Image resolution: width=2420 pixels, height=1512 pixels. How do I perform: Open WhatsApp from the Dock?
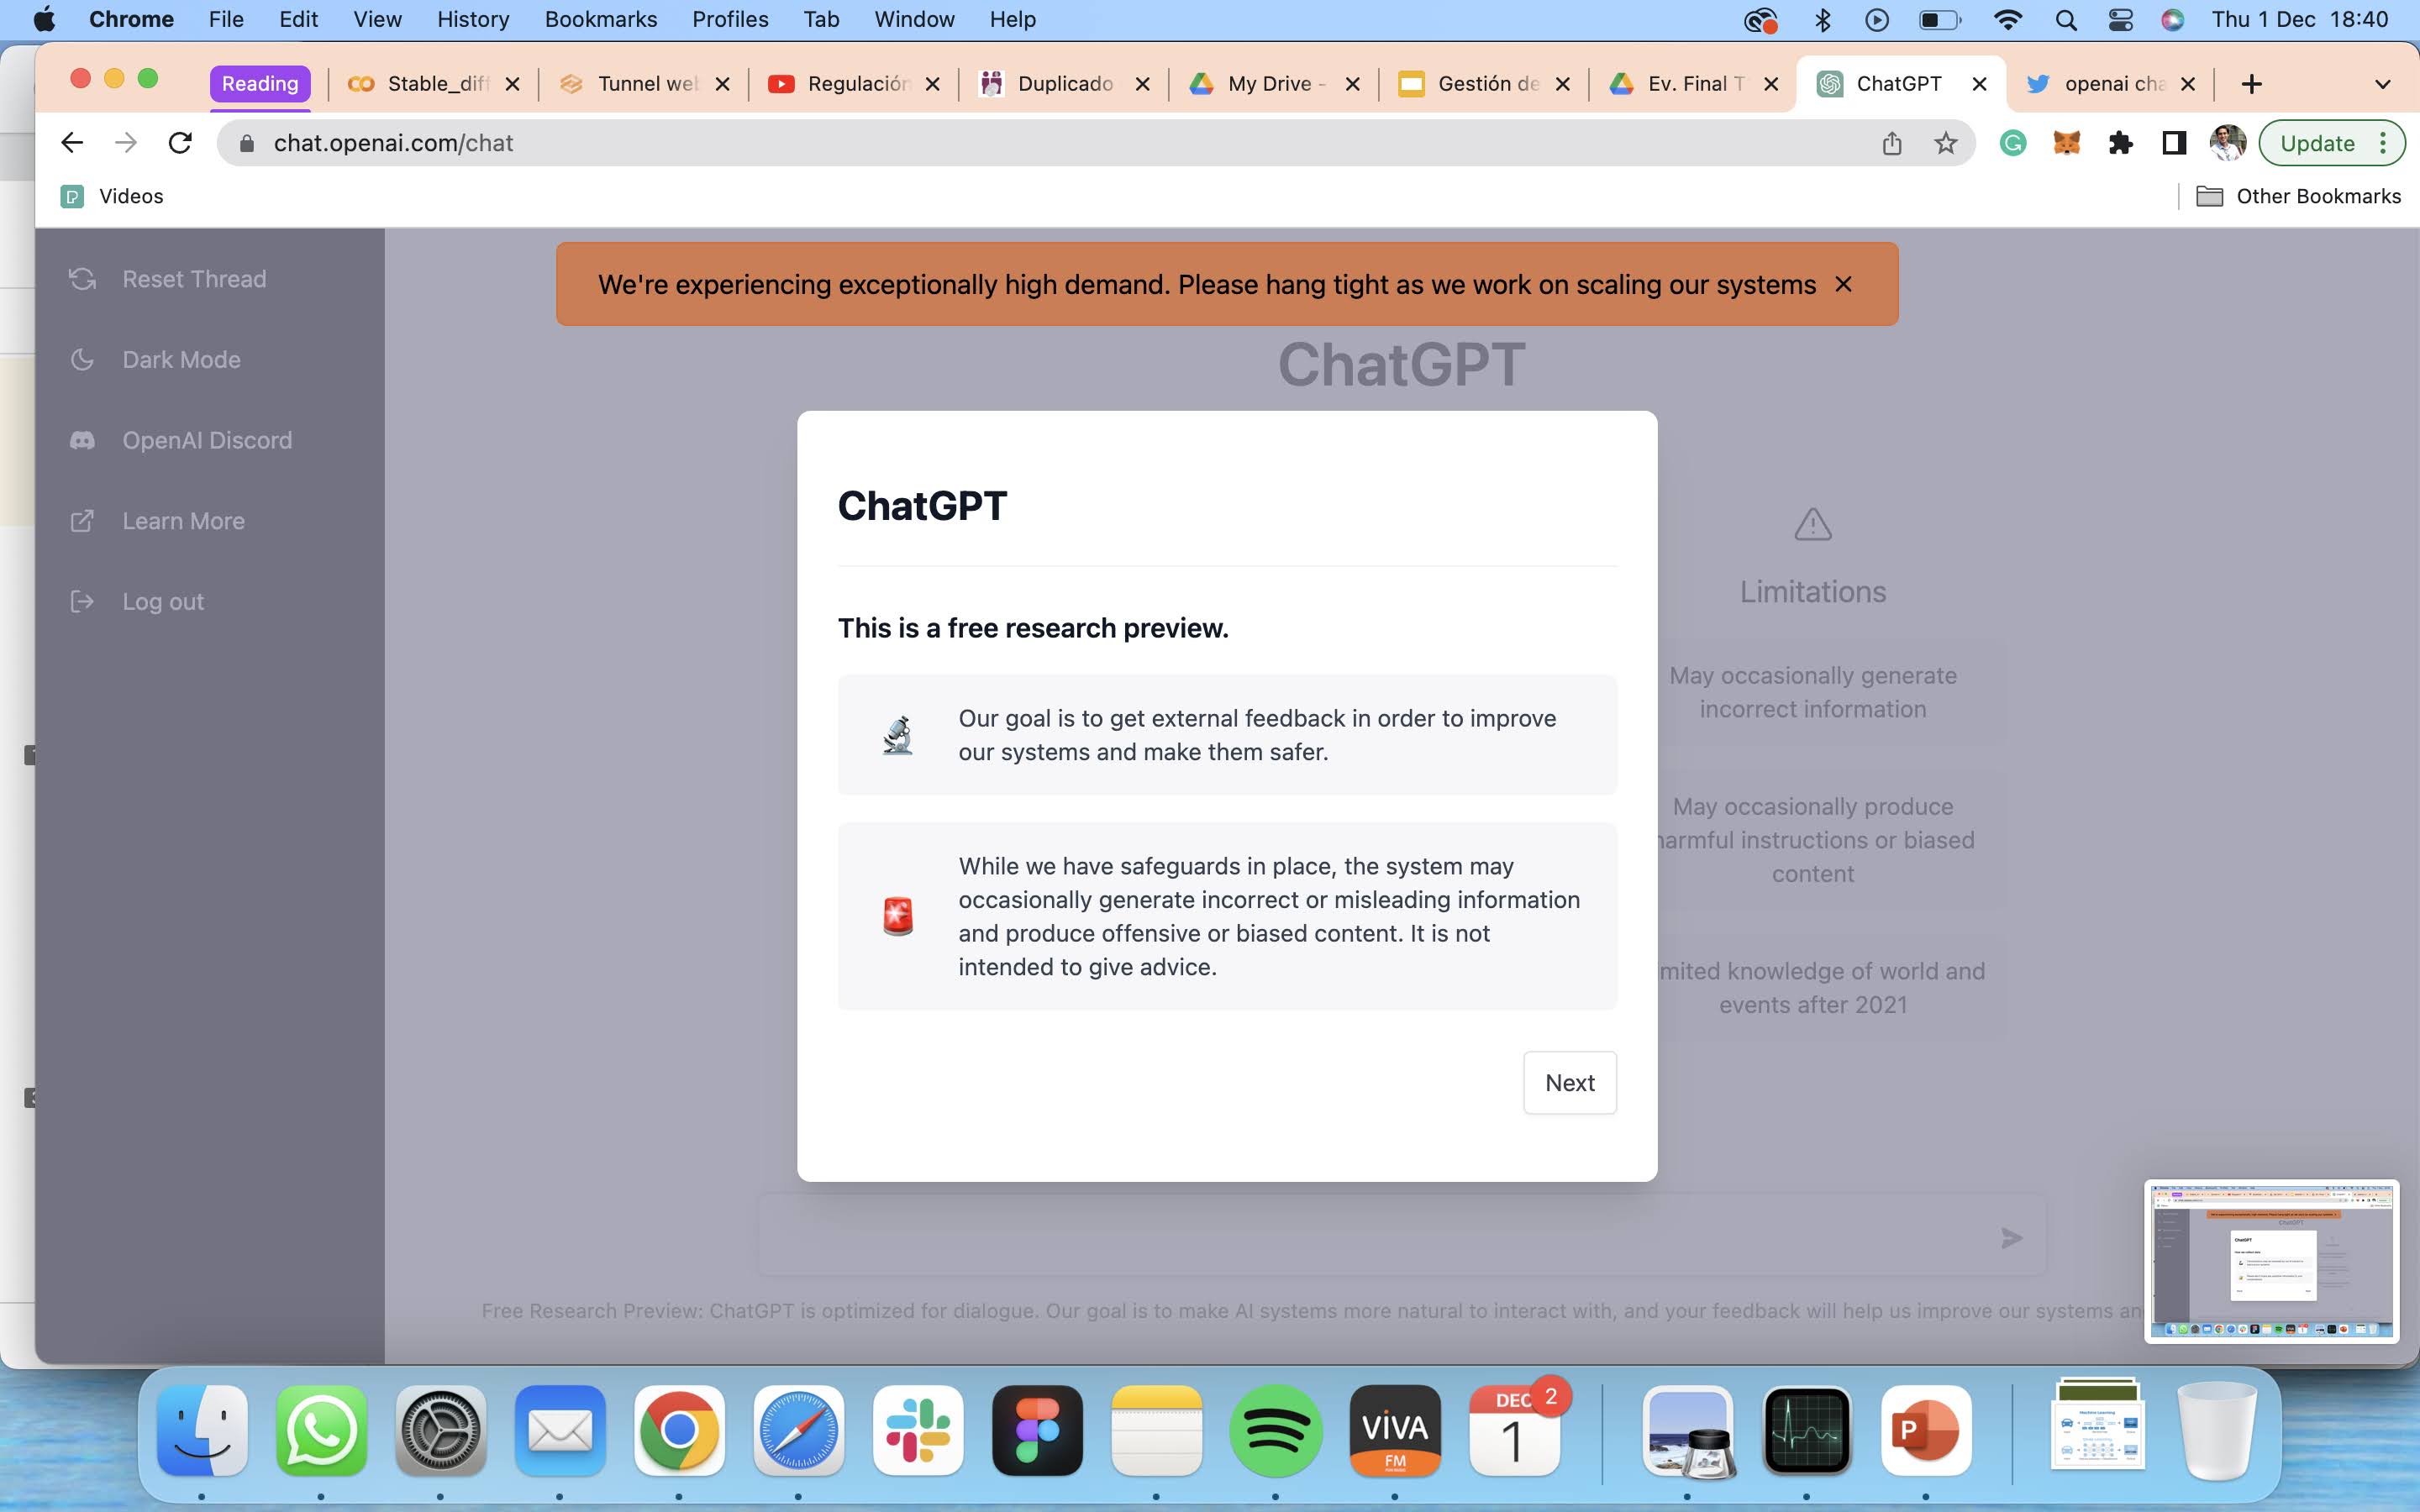(321, 1431)
